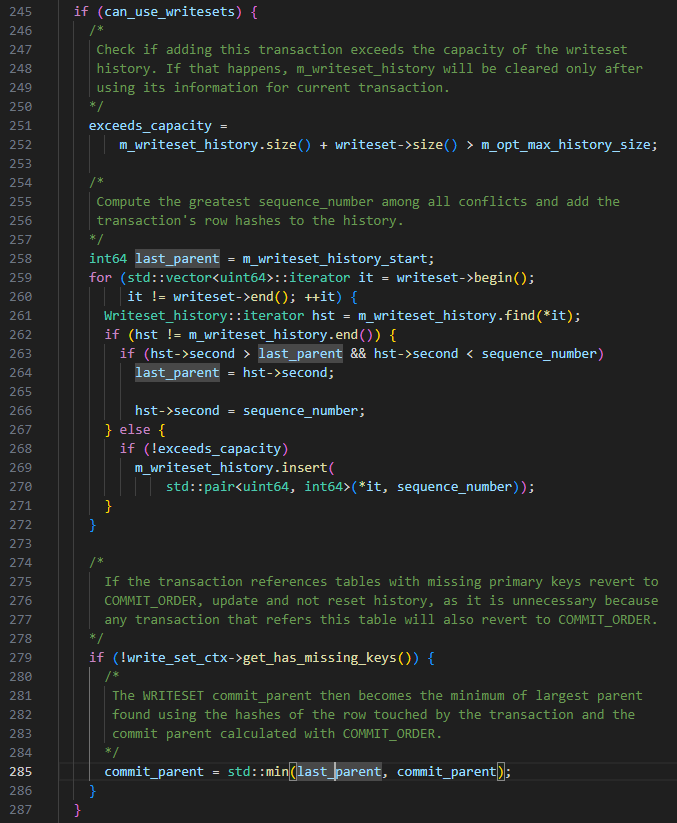
Task: Click 'int64' keyword on line 258
Action: pyautogui.click(x=108, y=259)
